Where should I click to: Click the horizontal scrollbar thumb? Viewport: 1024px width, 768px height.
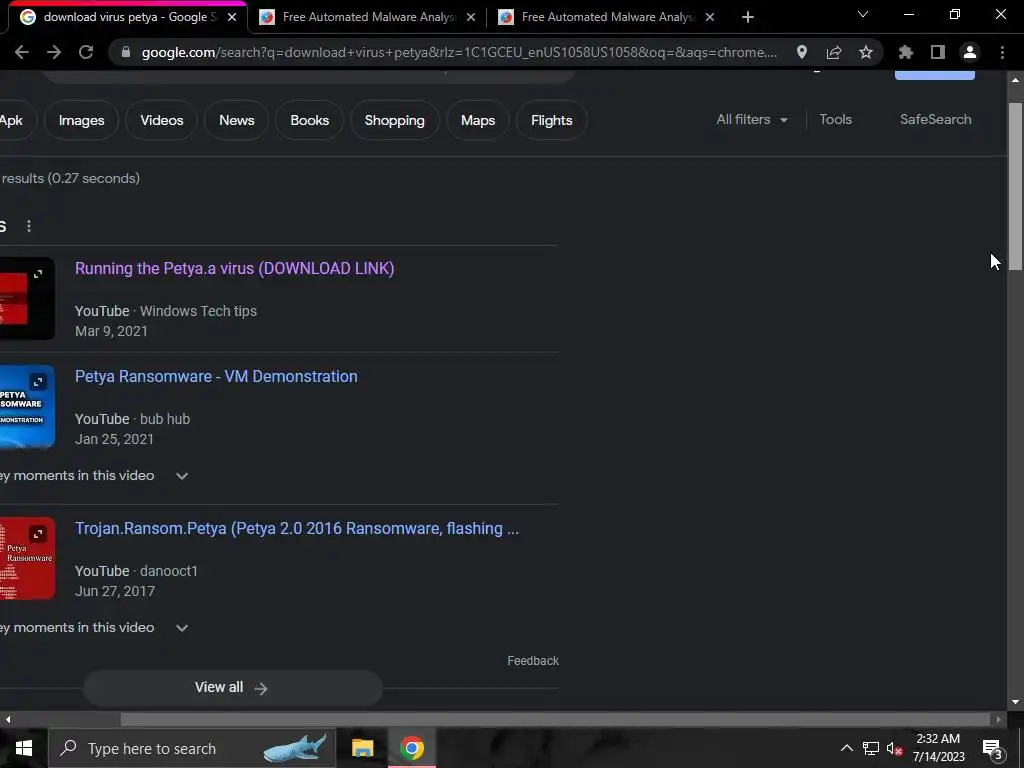click(x=555, y=720)
